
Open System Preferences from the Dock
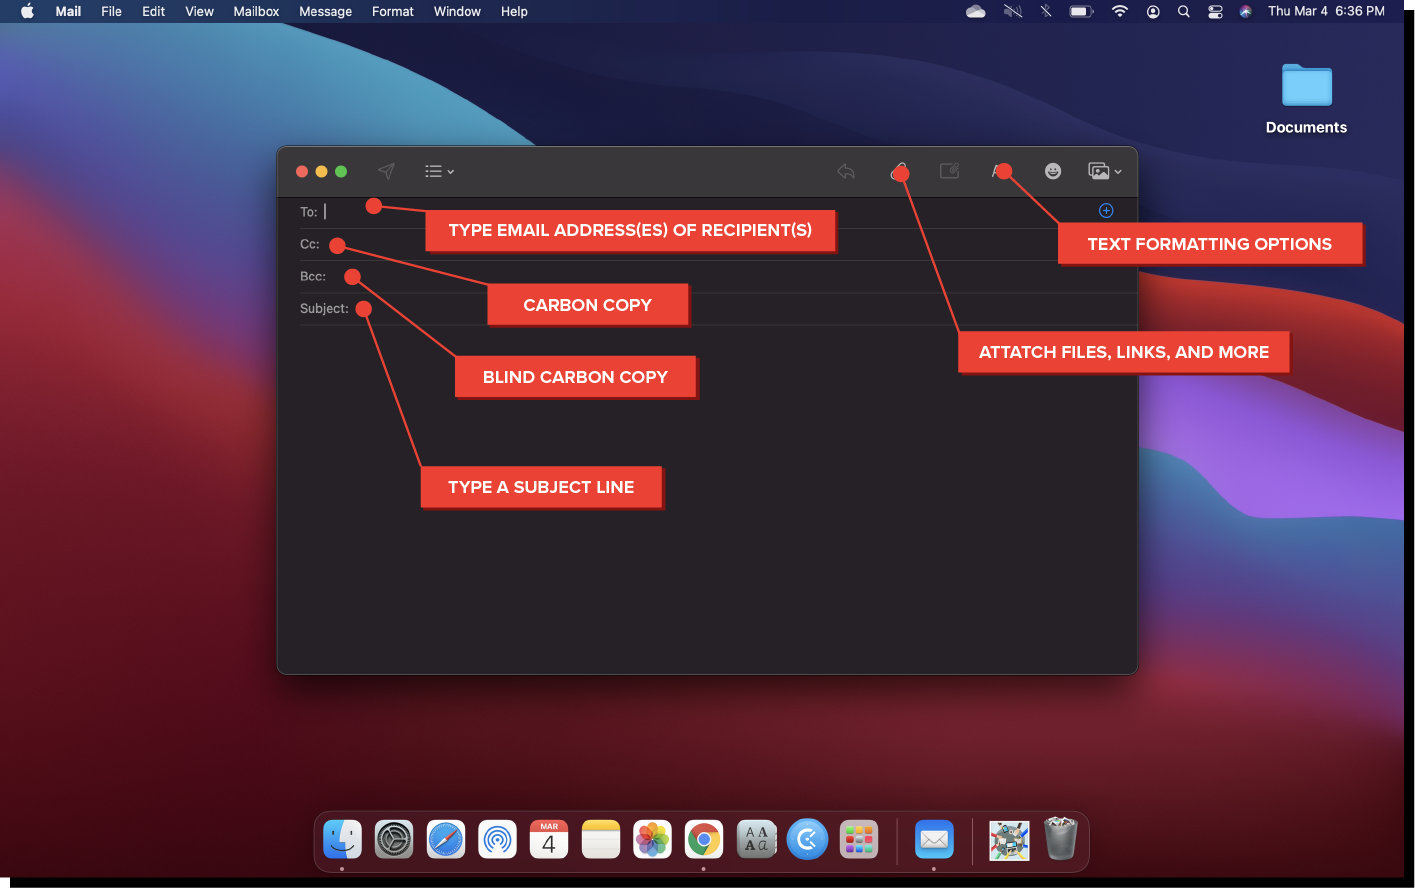pos(394,840)
